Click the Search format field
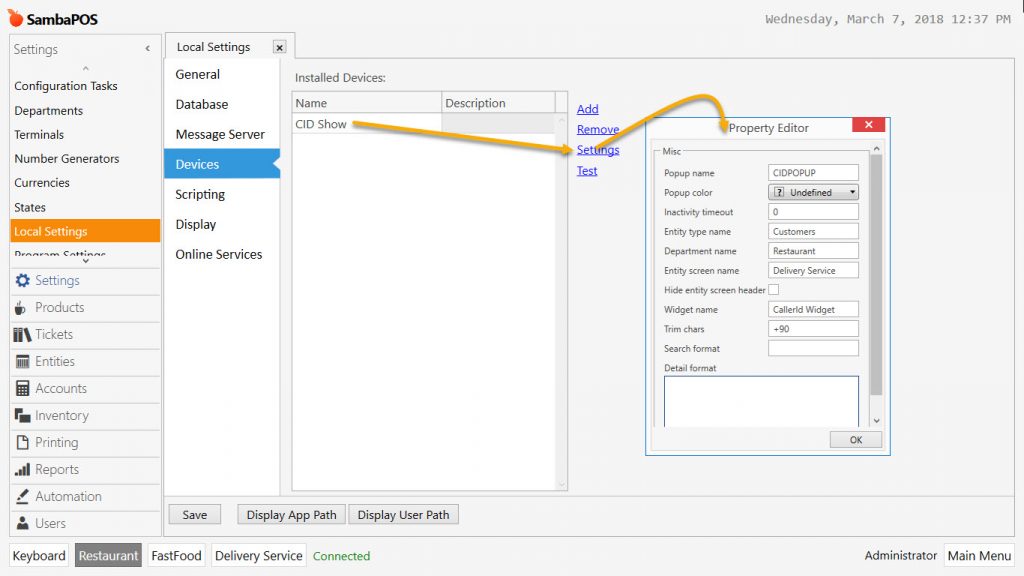 coord(813,348)
